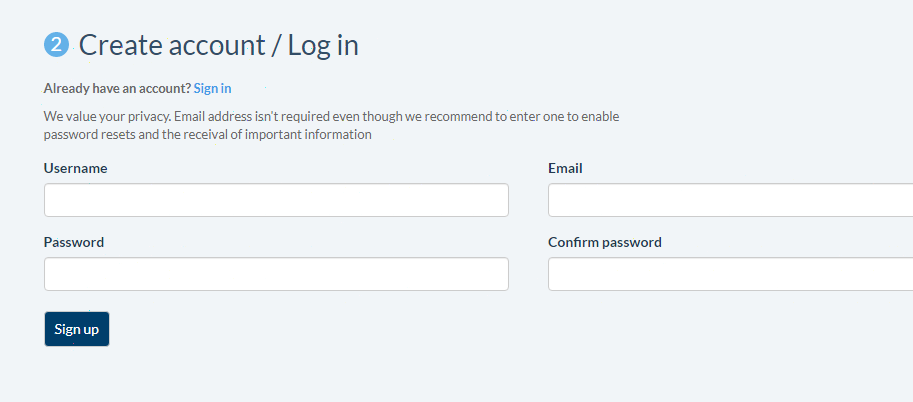Image resolution: width=913 pixels, height=402 pixels.
Task: Click into the Email text box
Action: point(730,200)
